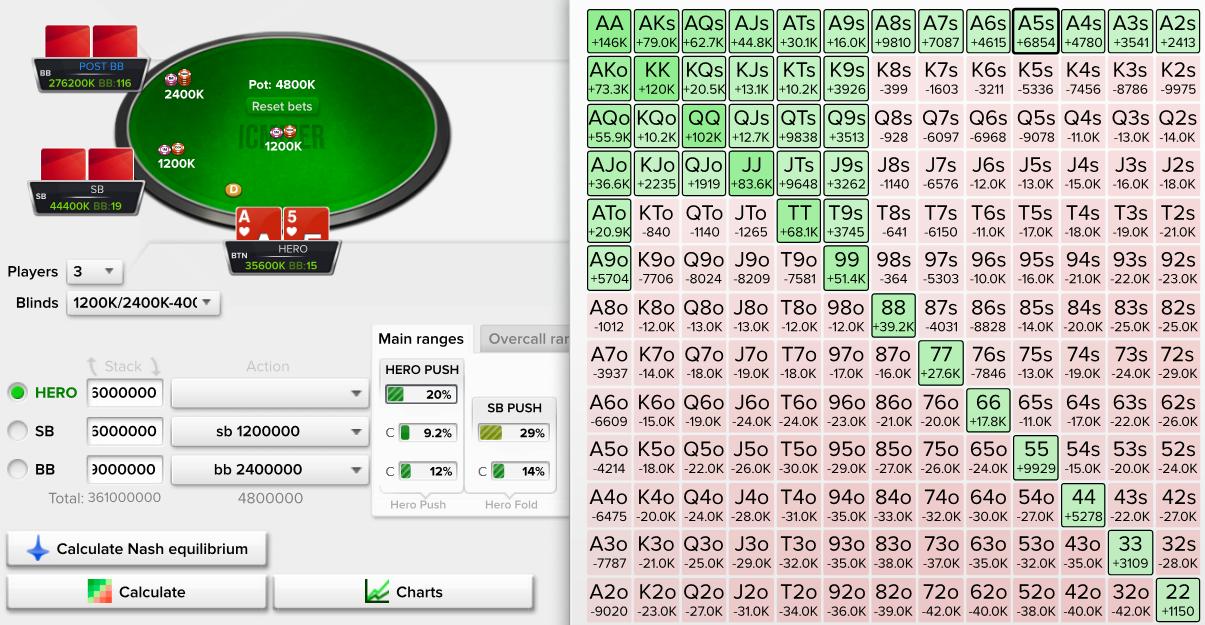Click the pot chips in the table center

pos(283,132)
